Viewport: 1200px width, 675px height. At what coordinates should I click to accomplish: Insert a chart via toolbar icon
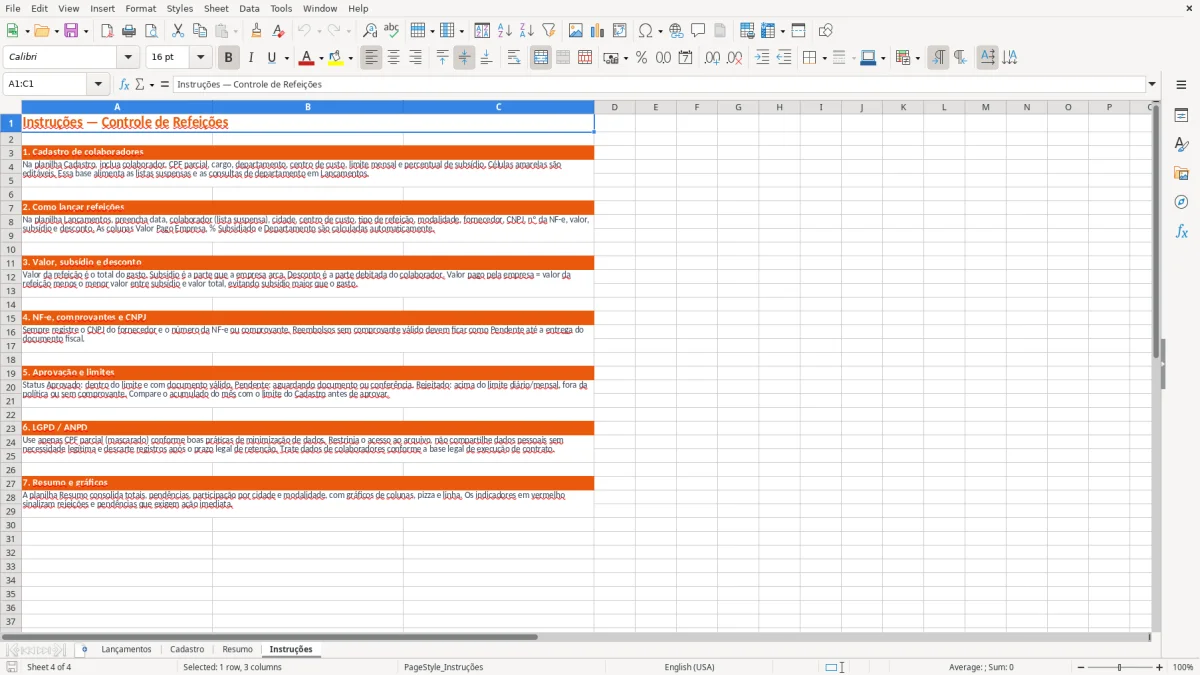click(x=598, y=31)
